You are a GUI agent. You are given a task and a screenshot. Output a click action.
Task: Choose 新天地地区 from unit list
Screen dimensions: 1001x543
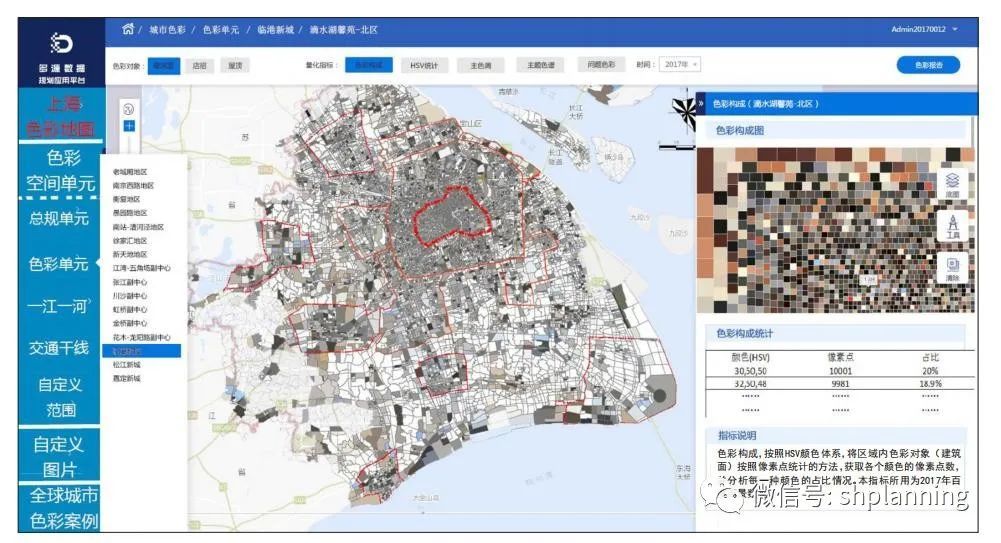coord(130,255)
